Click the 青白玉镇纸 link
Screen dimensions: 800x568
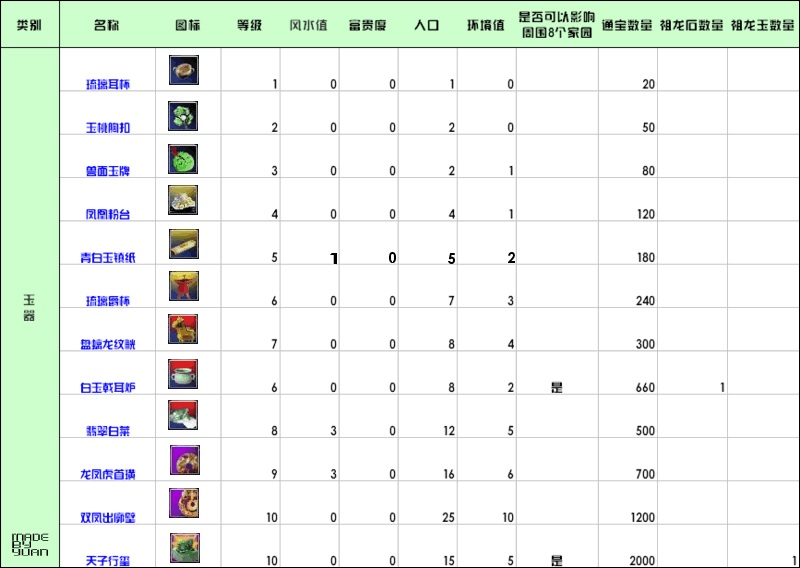tap(108, 258)
